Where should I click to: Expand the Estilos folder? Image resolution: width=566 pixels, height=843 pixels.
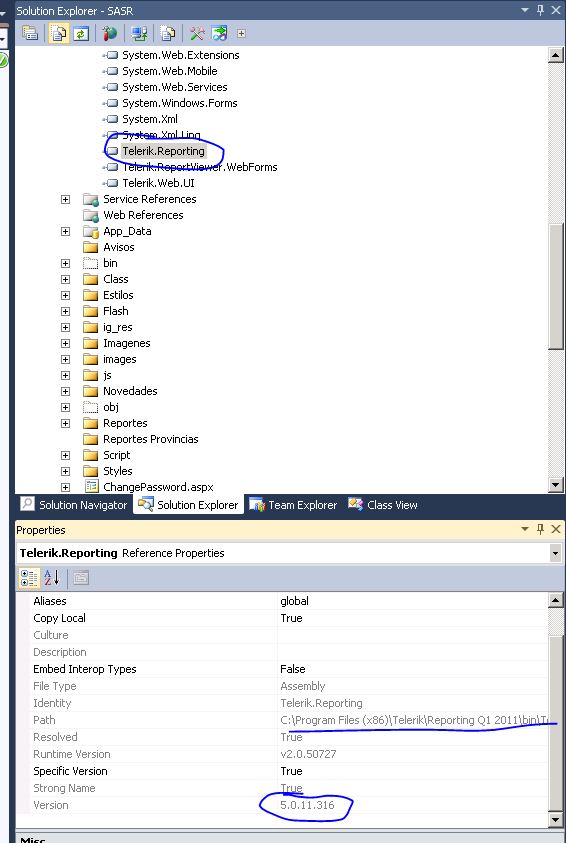tap(66, 296)
